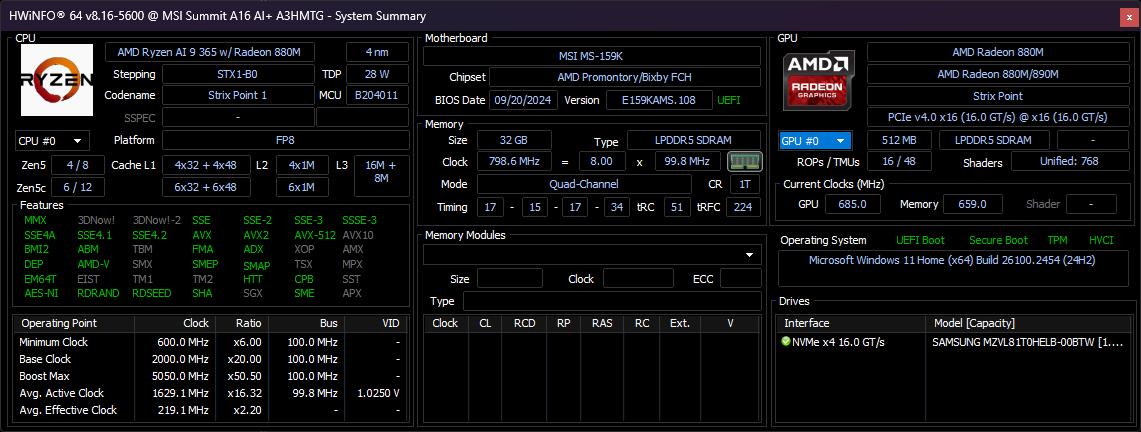Click the BIOS version E159KAMS.108
The image size is (1141, 432).
[659, 100]
